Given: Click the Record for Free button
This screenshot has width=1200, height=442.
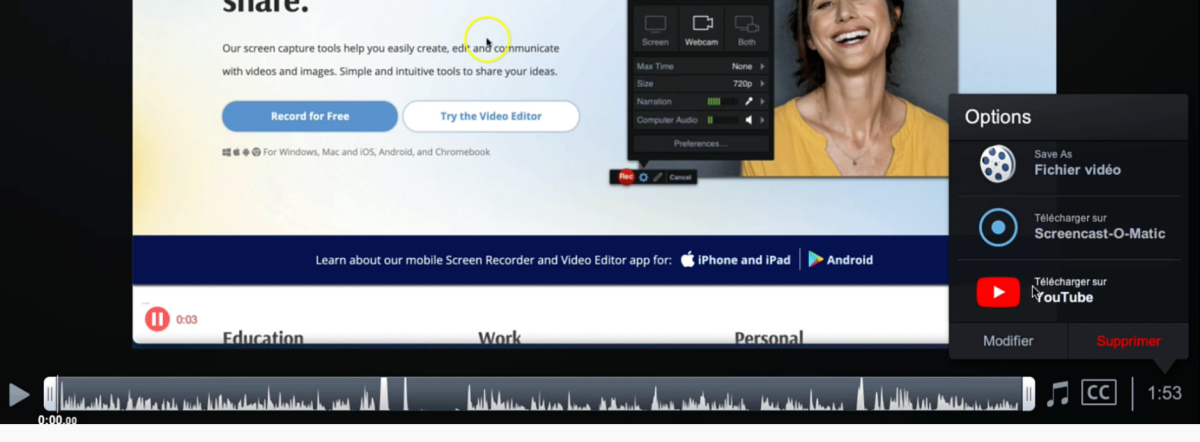Looking at the screenshot, I should 310,116.
